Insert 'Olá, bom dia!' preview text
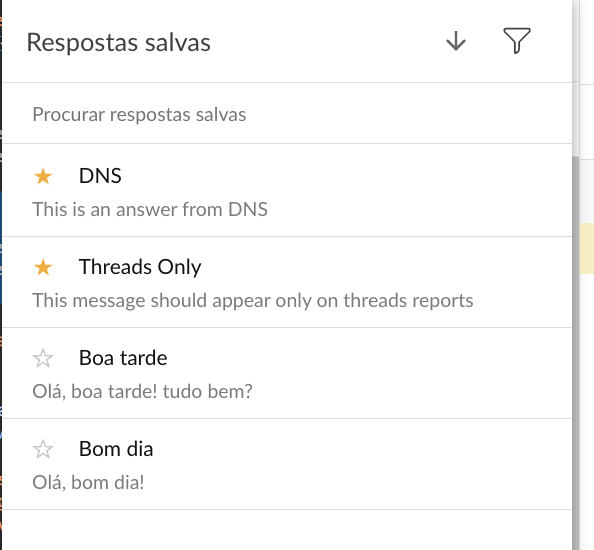The image size is (594, 550). [x=88, y=482]
